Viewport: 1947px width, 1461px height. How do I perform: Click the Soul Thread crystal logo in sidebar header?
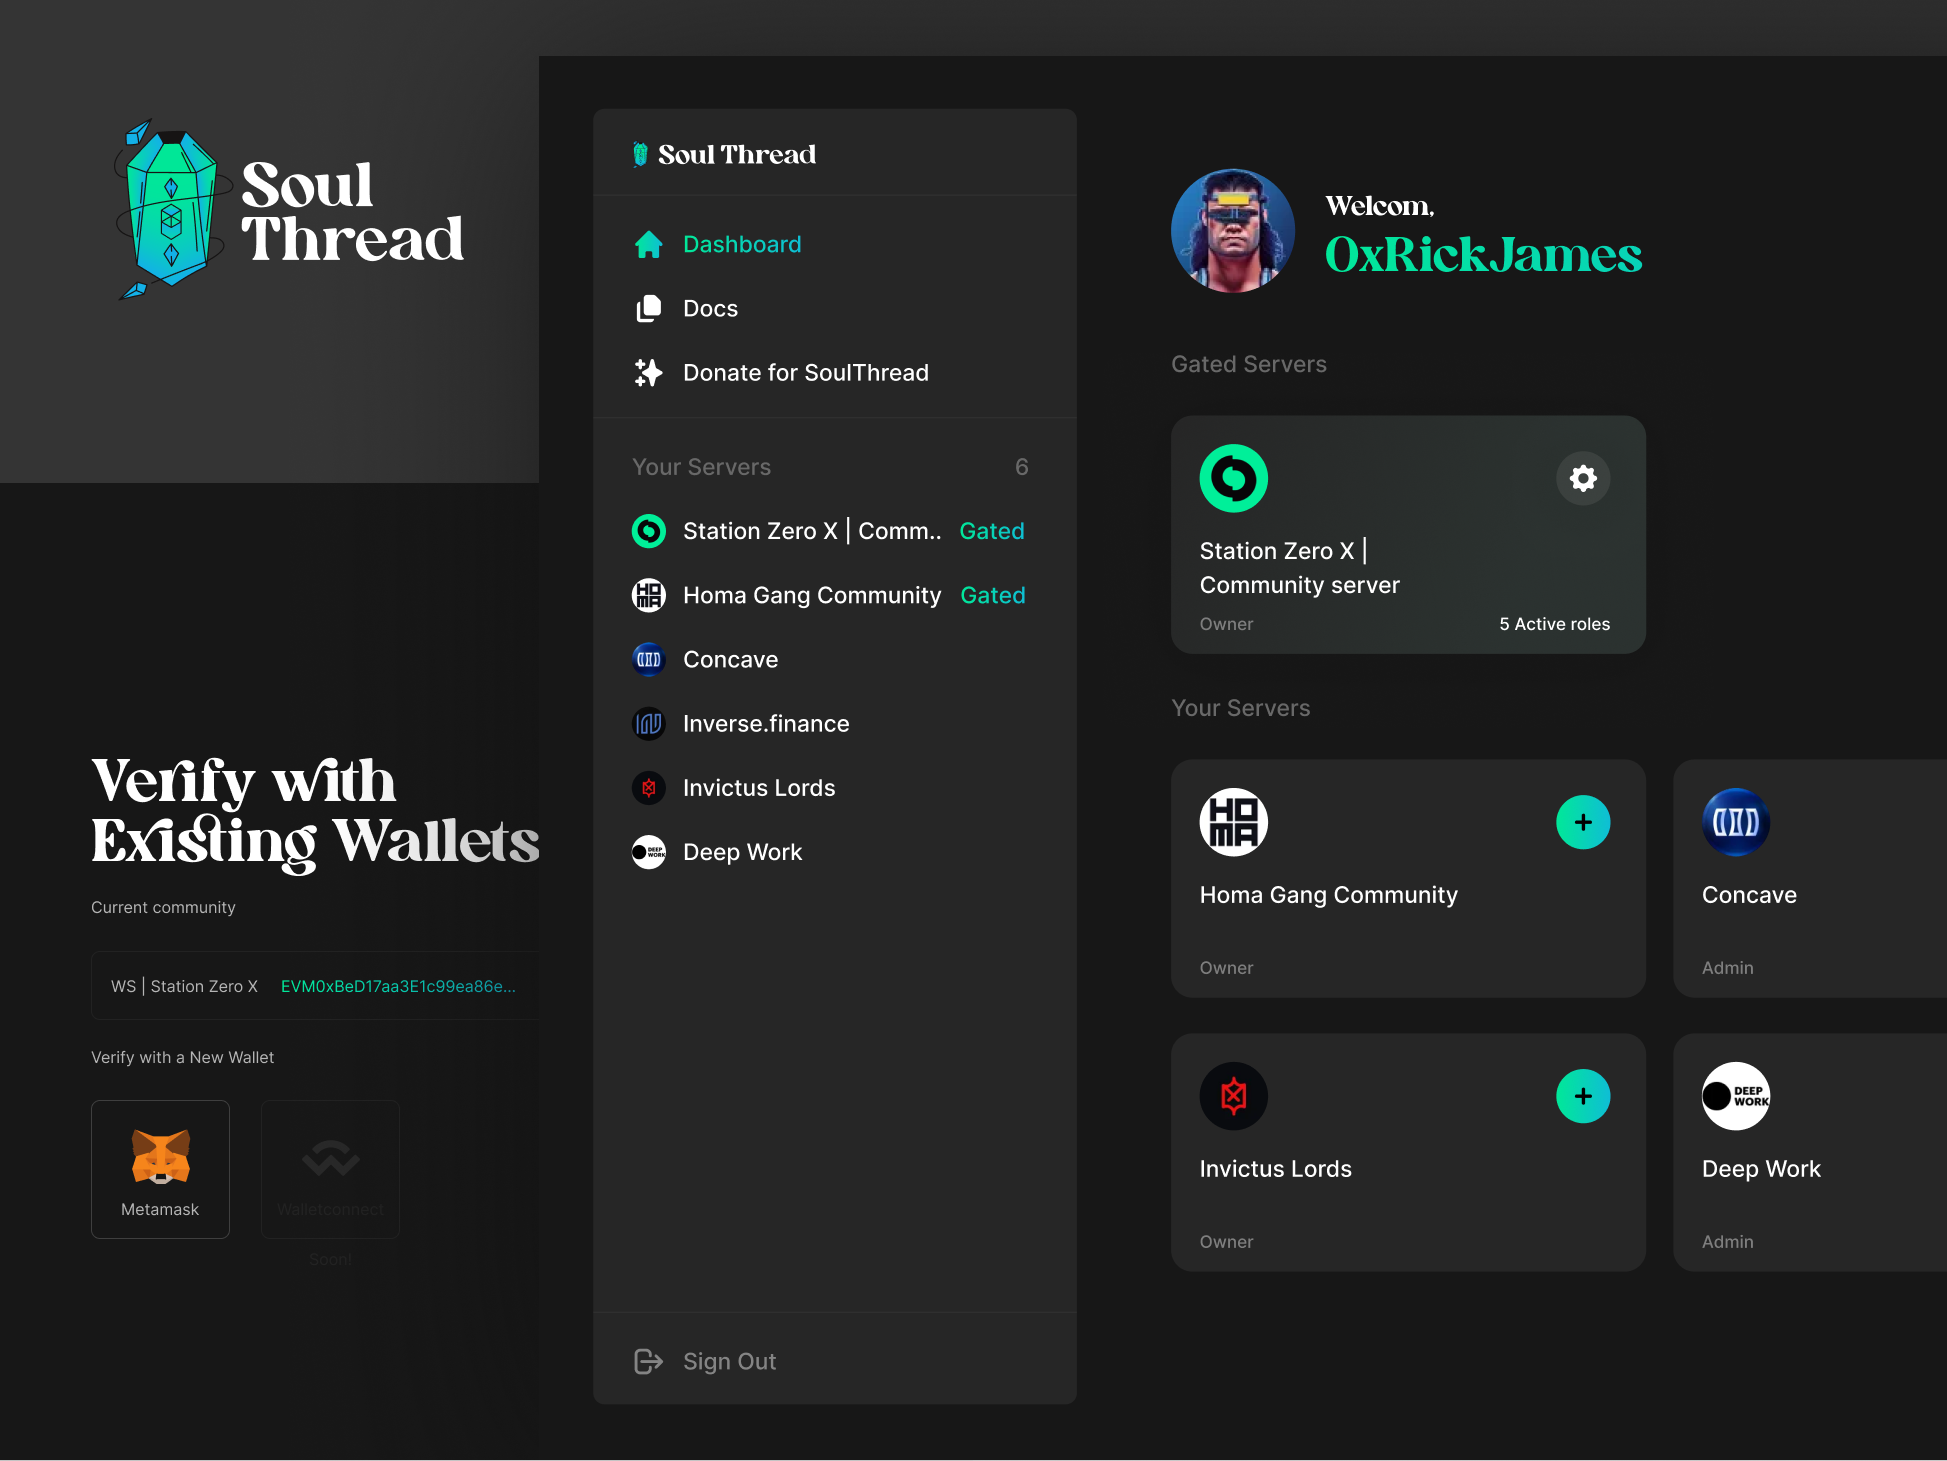click(x=640, y=154)
